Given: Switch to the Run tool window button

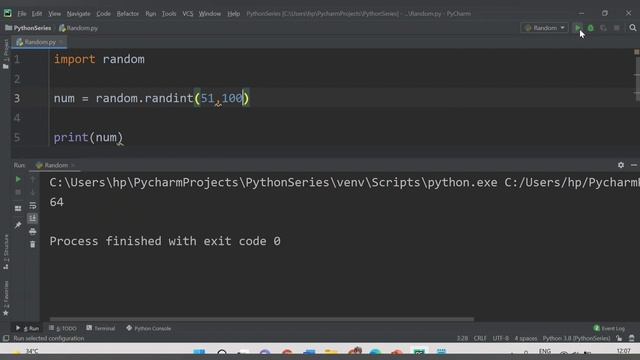Looking at the screenshot, I should [27, 328].
